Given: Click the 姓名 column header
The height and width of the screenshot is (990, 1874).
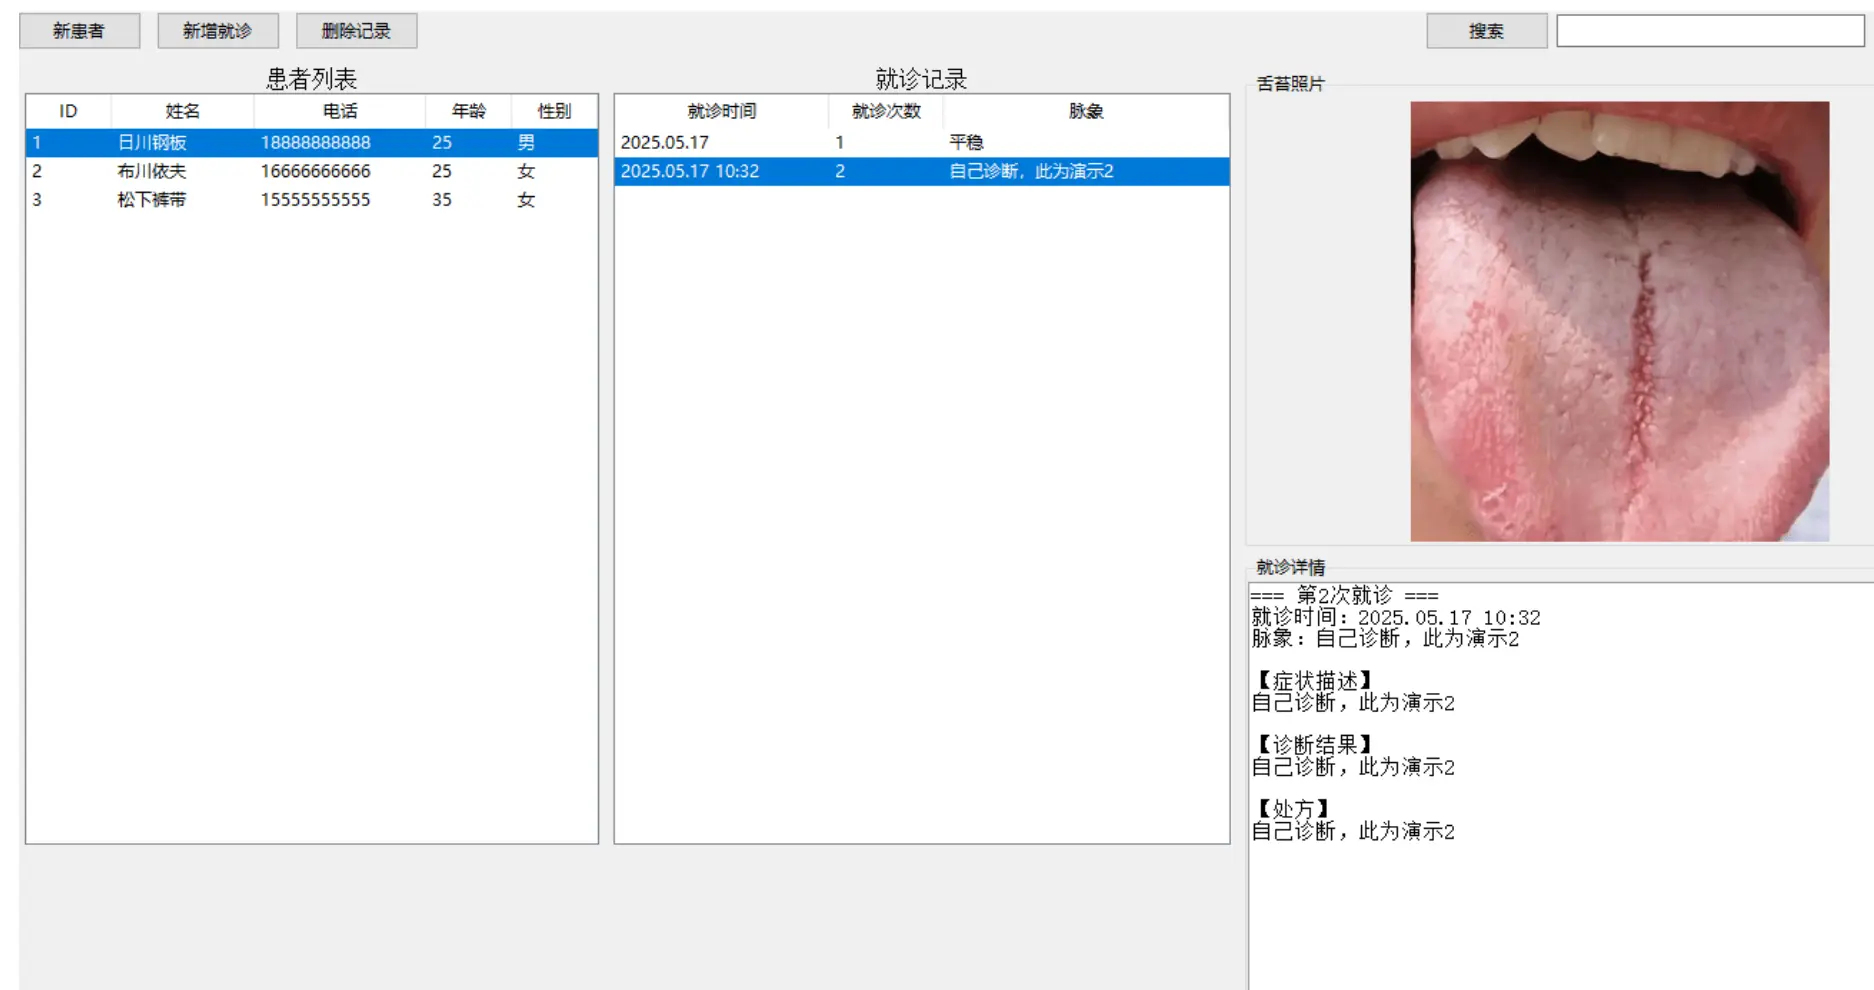Looking at the screenshot, I should [x=182, y=111].
